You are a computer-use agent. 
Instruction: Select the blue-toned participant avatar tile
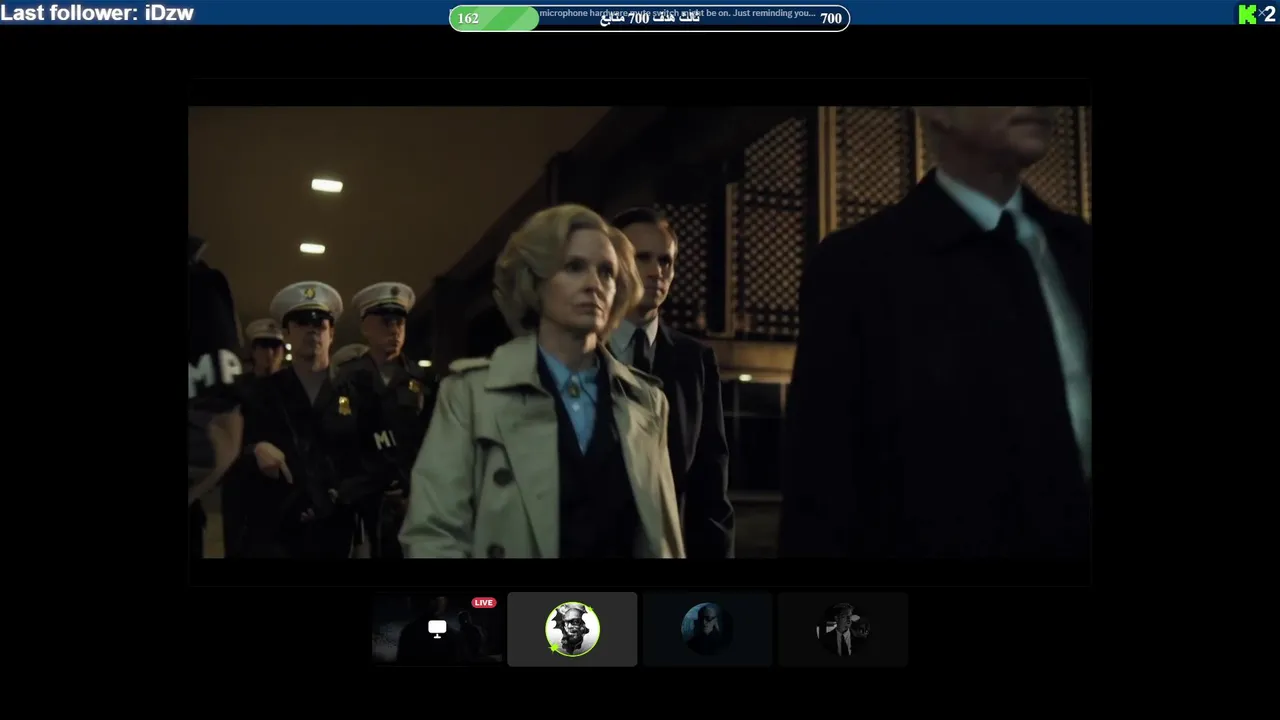click(707, 629)
